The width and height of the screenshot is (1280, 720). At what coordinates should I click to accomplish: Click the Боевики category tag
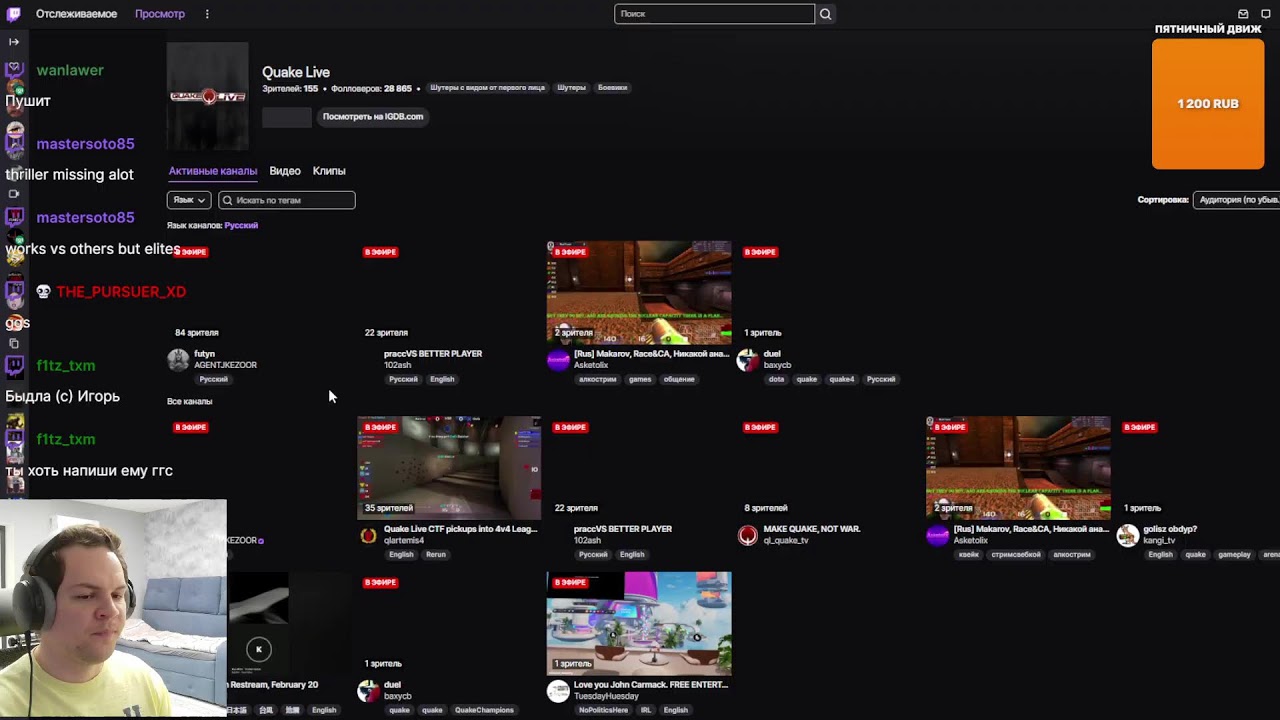[x=612, y=88]
